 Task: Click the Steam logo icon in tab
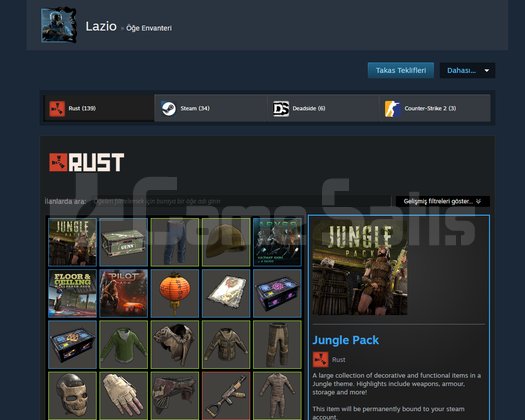pos(168,109)
